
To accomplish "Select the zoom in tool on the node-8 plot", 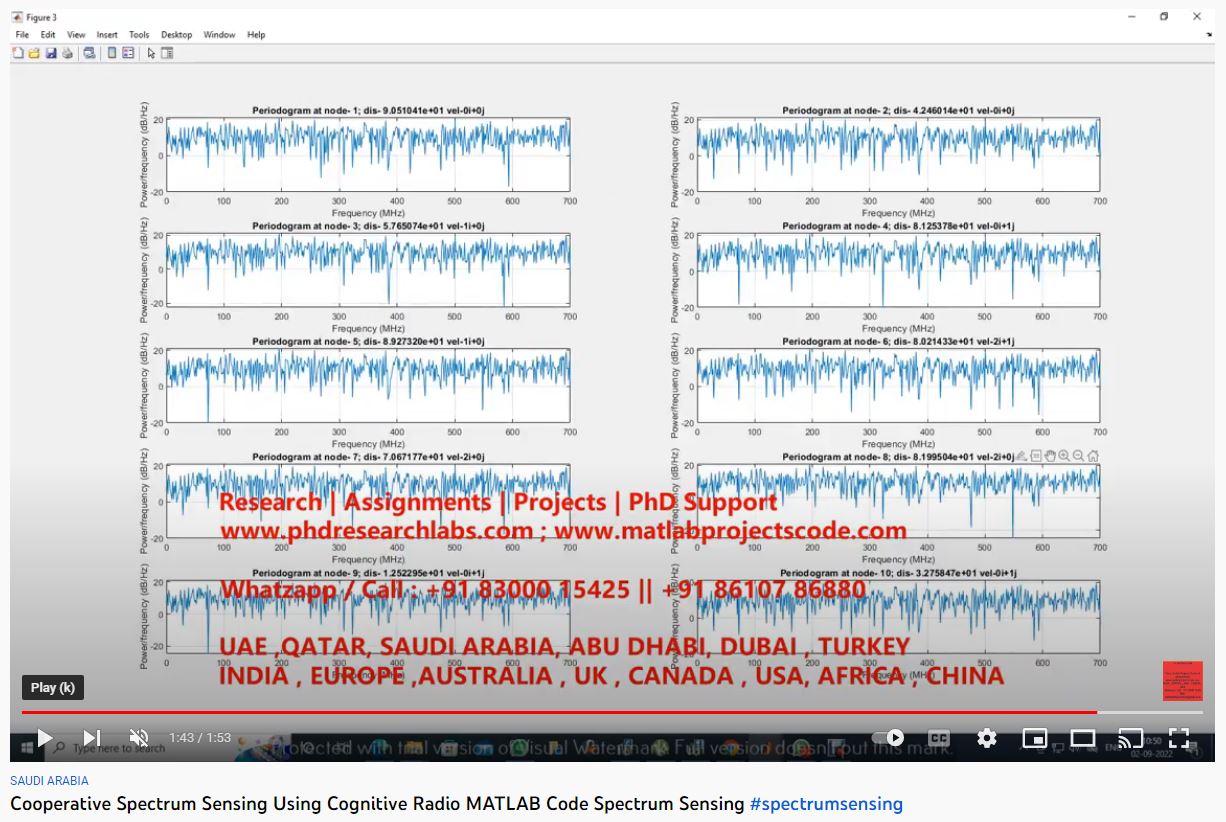I will pyautogui.click(x=1064, y=456).
